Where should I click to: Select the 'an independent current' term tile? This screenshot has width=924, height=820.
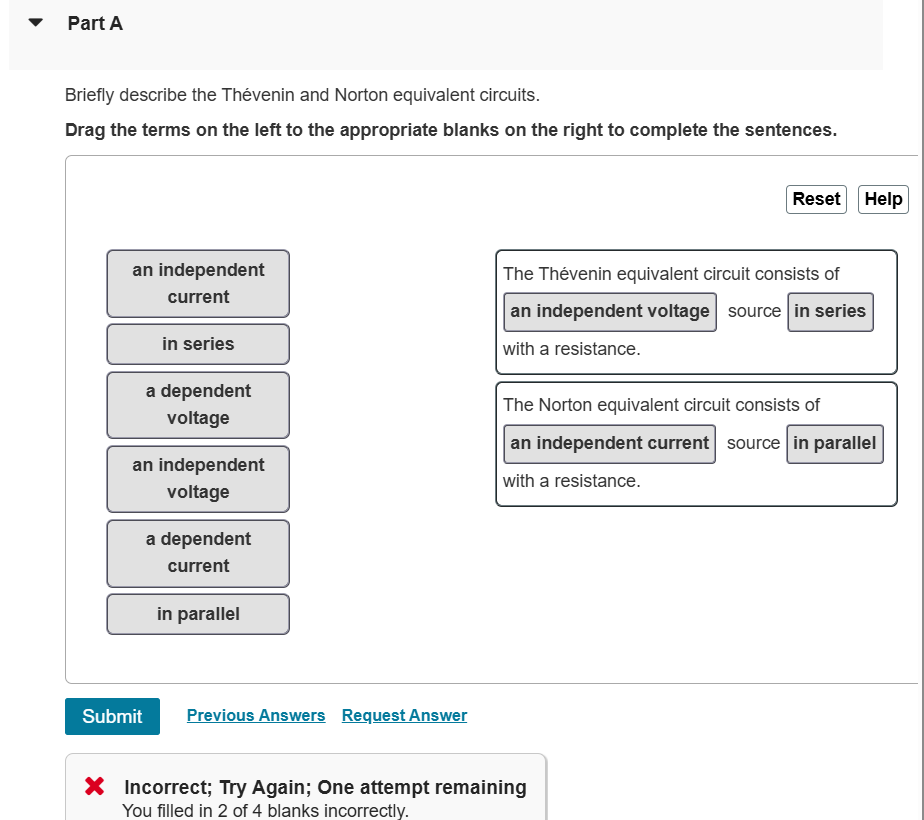pyautogui.click(x=197, y=283)
